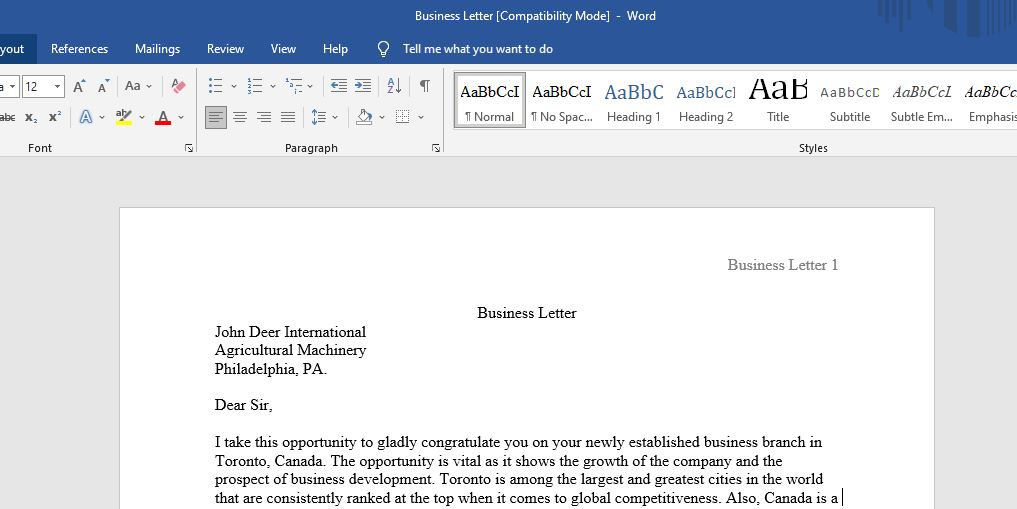
Task: Toggle strikethrough formatting
Action: (7, 117)
